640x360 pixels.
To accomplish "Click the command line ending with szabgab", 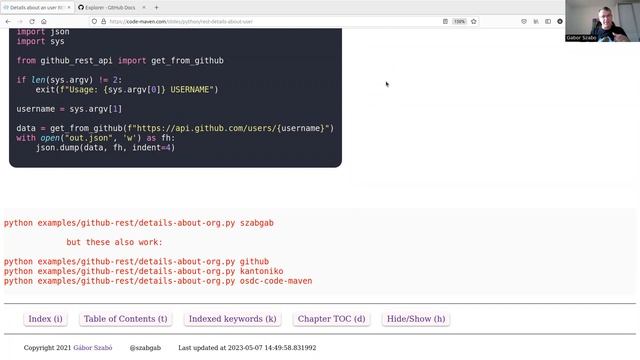I will [x=139, y=223].
